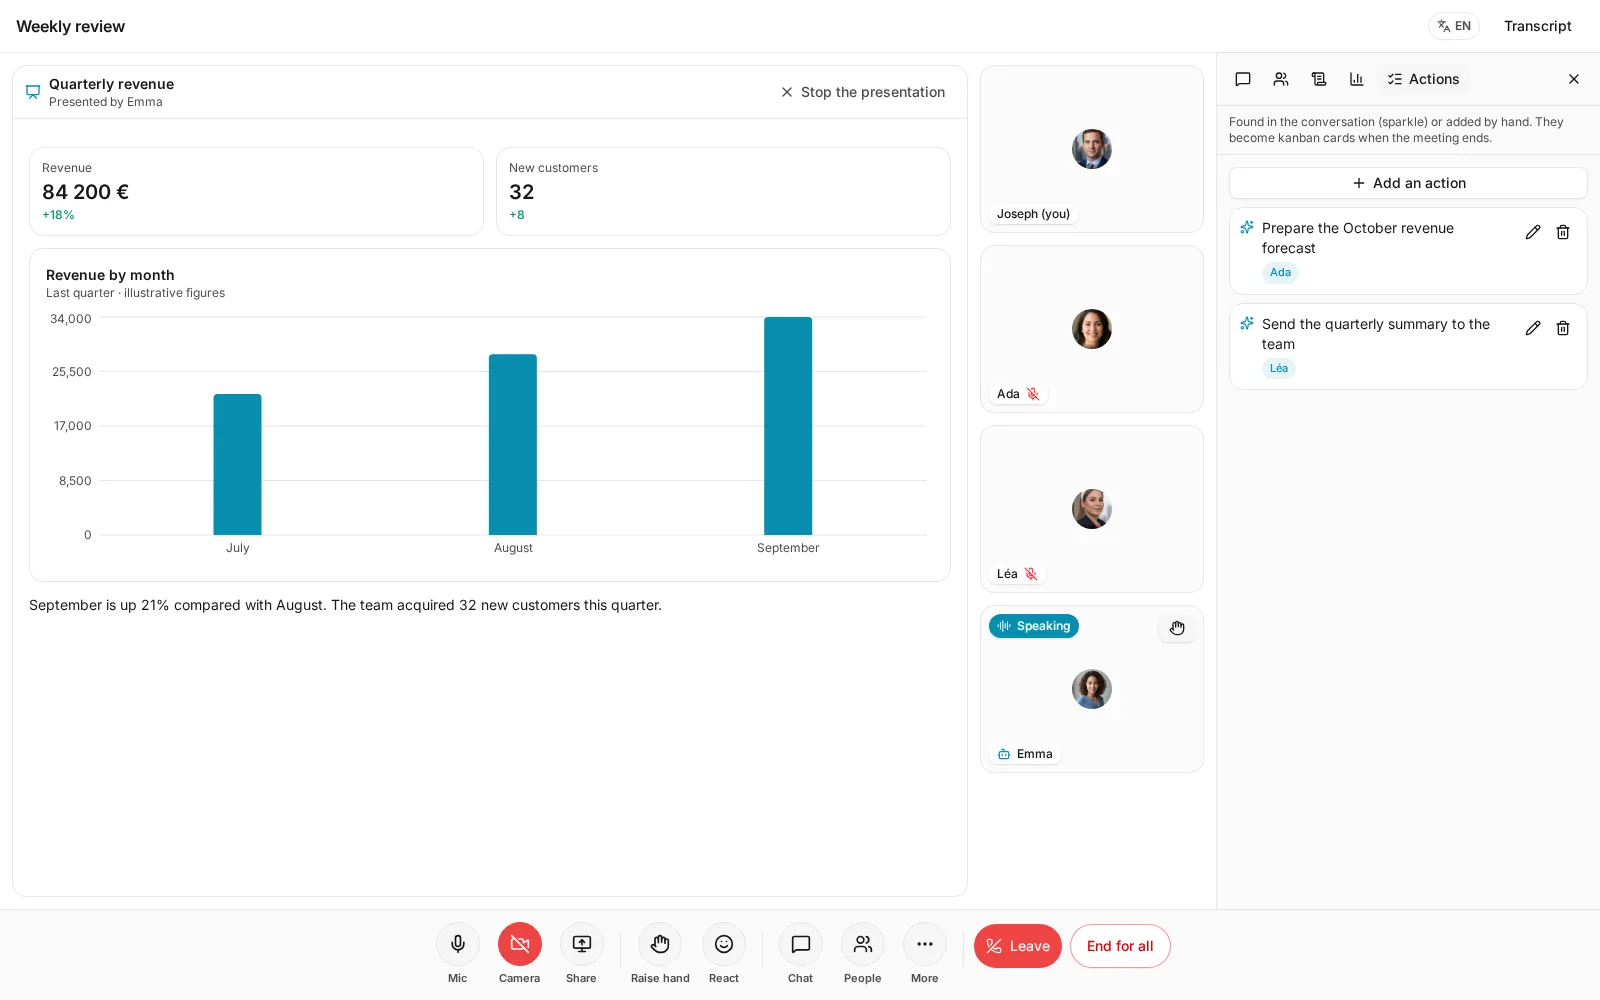Edit the quarterly summary action
Viewport: 1600px width, 1000px height.
(1533, 328)
